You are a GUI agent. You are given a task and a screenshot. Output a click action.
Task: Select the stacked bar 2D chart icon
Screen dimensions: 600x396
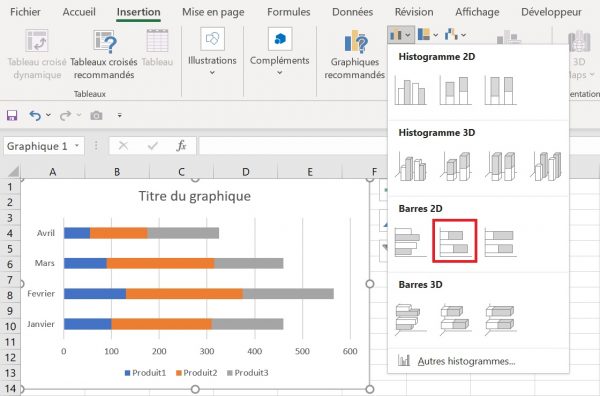point(455,241)
